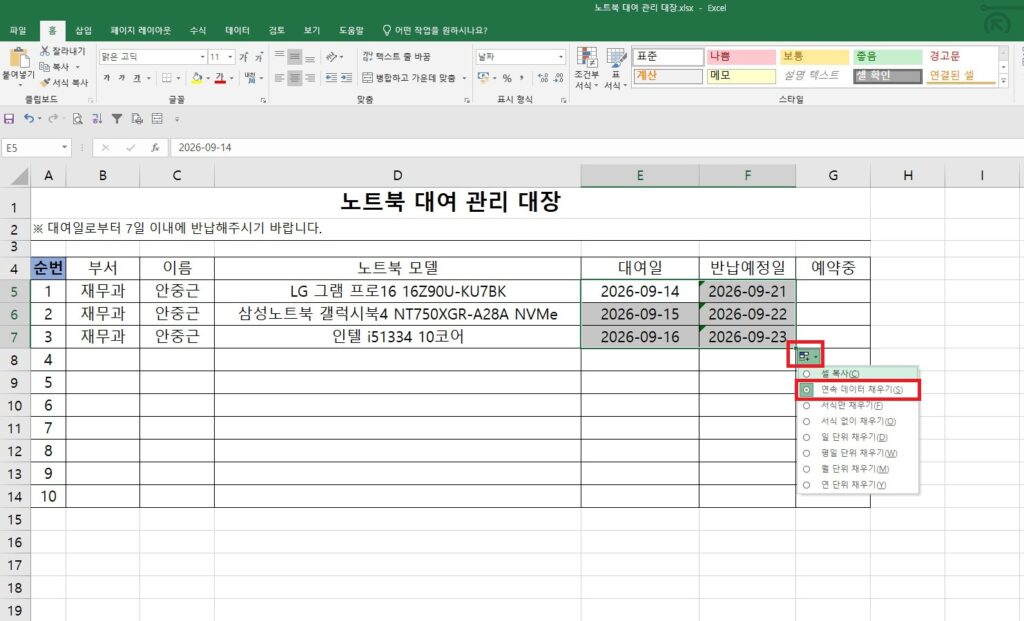Toggle 텍스트 줄 바꿈 wrap text

[x=396, y=57]
